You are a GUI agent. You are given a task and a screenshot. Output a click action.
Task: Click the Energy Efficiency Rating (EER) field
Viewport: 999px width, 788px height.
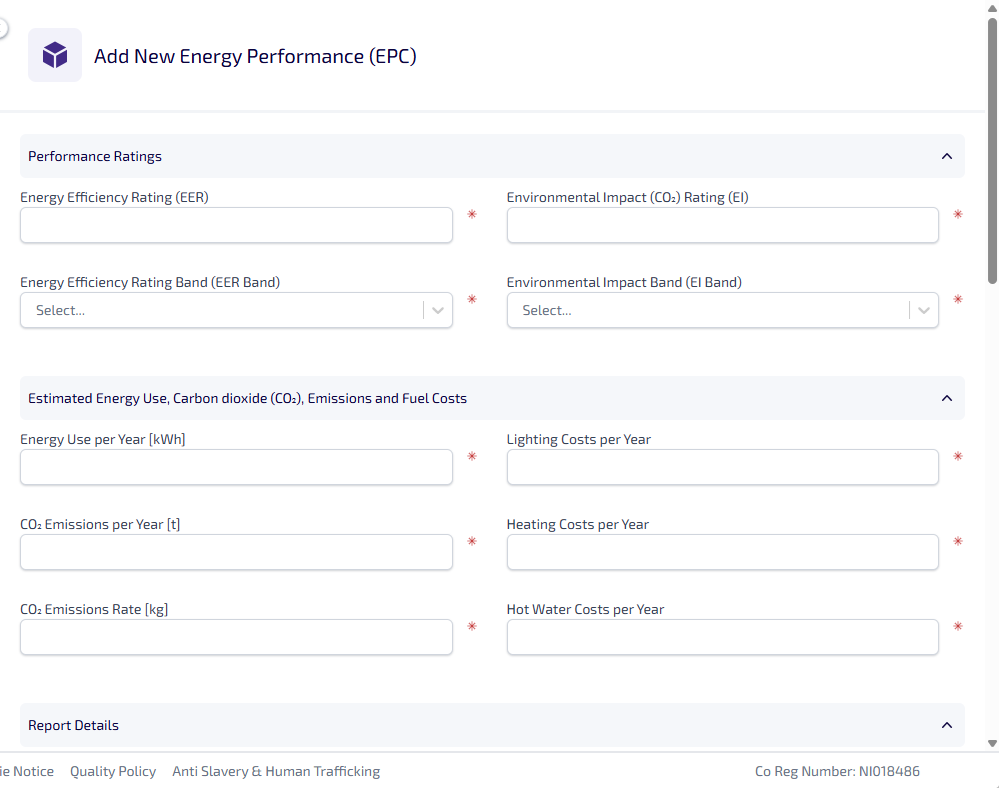click(236, 225)
